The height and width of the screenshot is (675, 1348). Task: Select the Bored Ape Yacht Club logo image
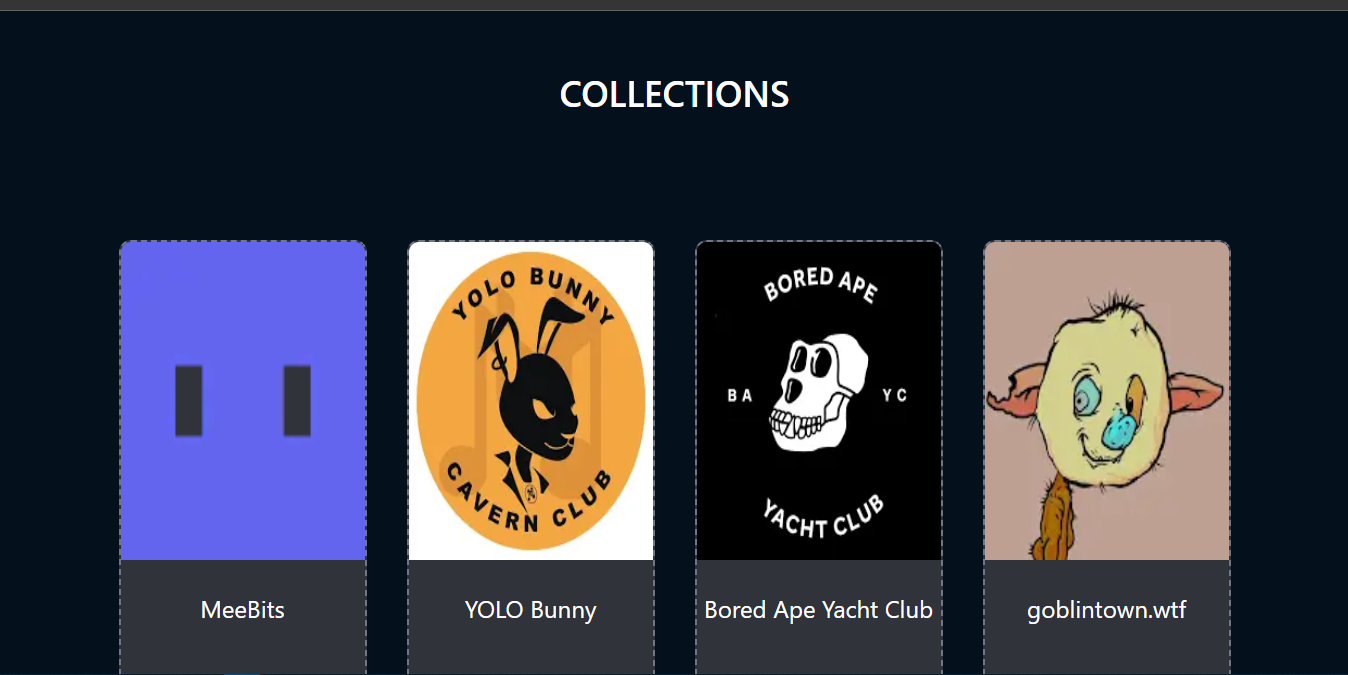pos(819,400)
